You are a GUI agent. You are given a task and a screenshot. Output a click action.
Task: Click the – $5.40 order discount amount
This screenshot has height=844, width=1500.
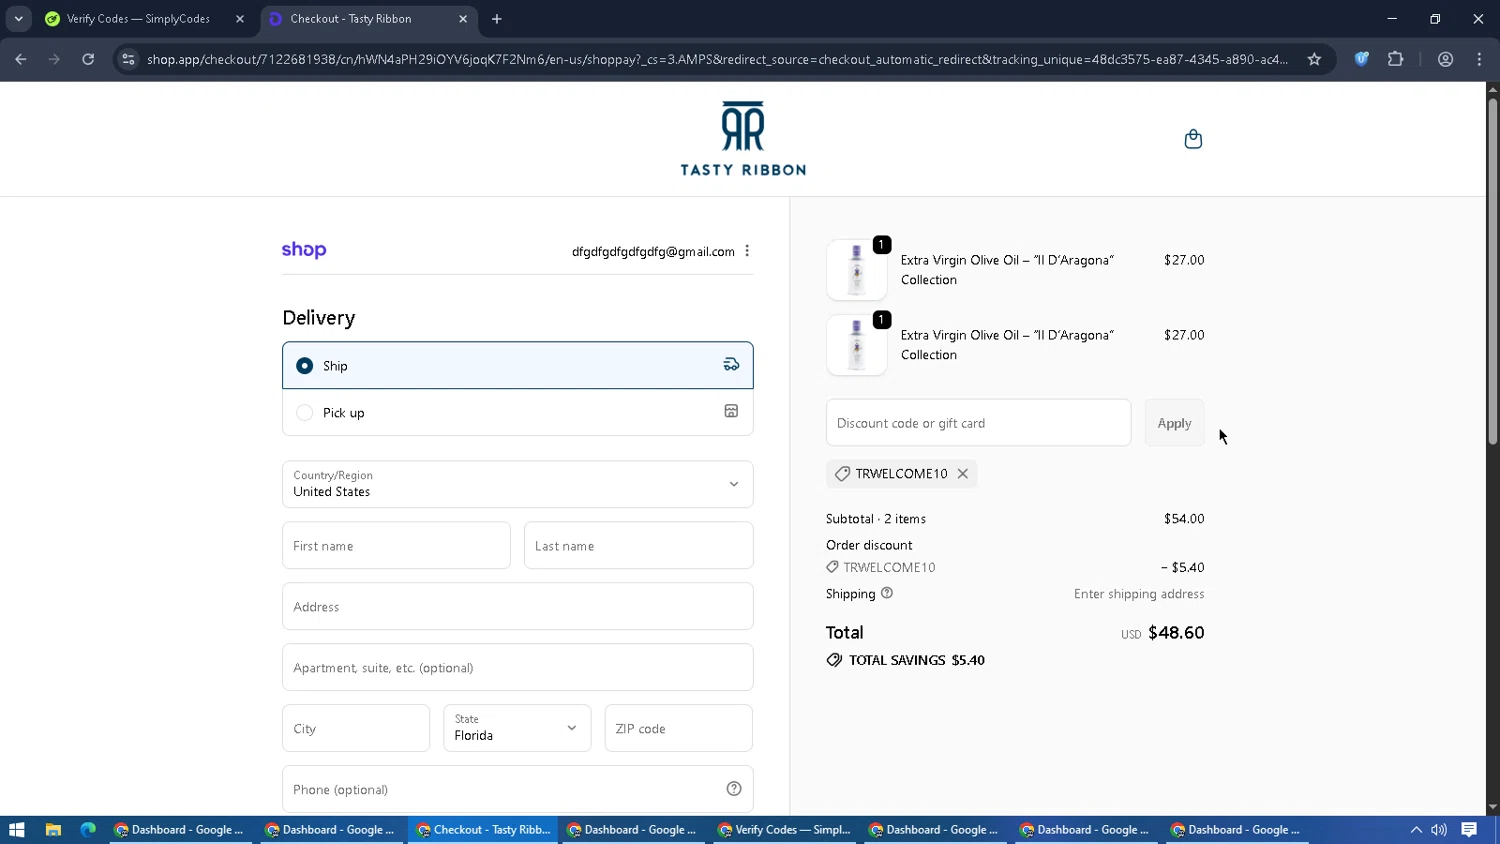click(1182, 567)
